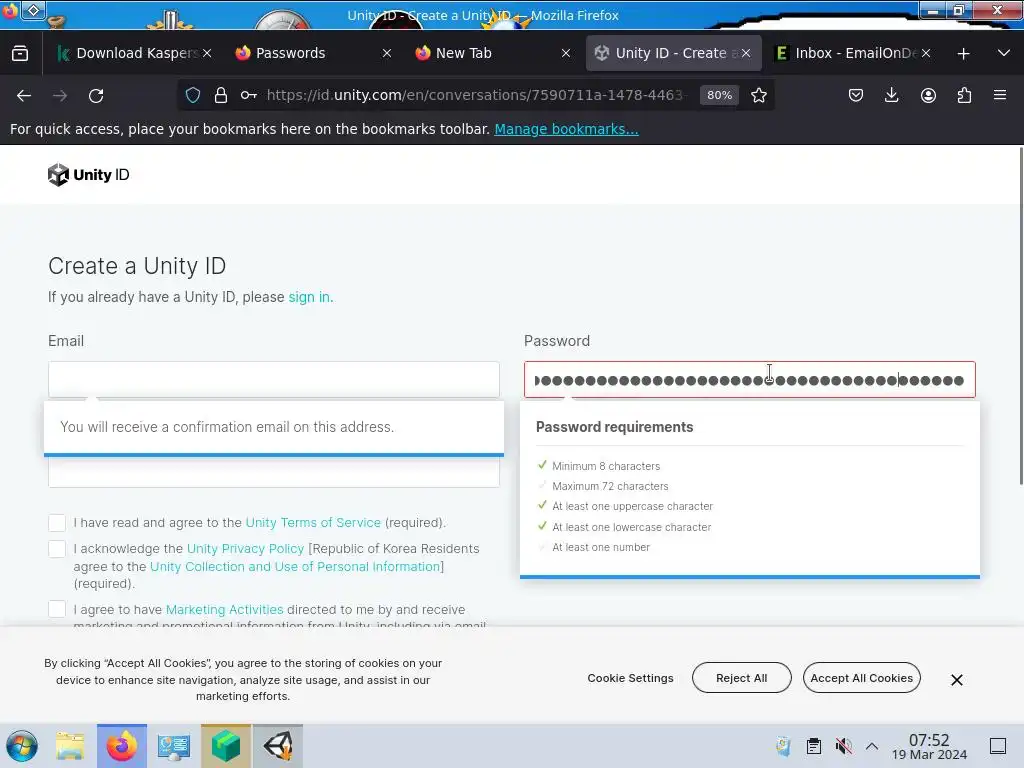Click Cookie Settings
Image resolution: width=1024 pixels, height=768 pixels.
click(x=630, y=678)
